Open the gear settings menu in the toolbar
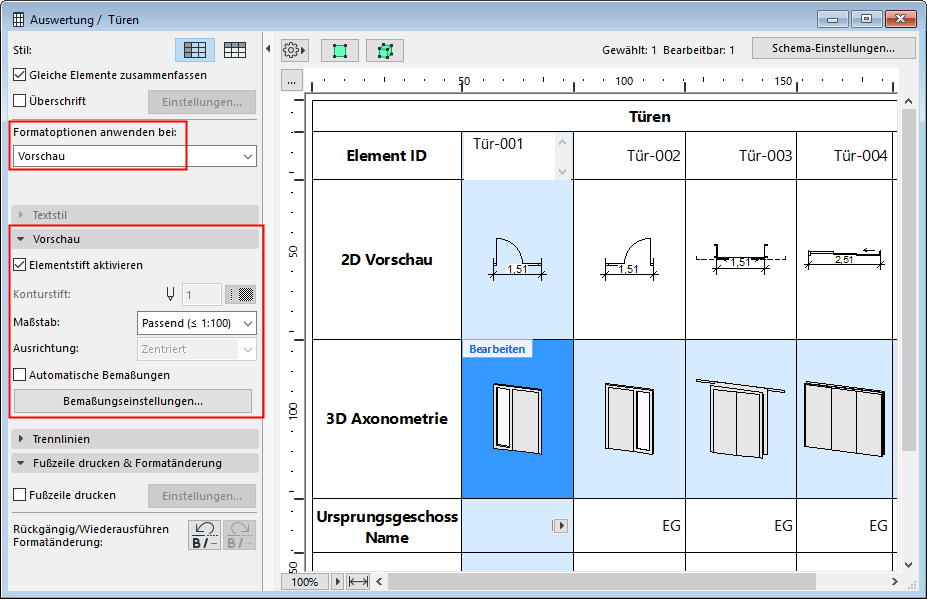This screenshot has height=599, width=927. pyautogui.click(x=294, y=51)
